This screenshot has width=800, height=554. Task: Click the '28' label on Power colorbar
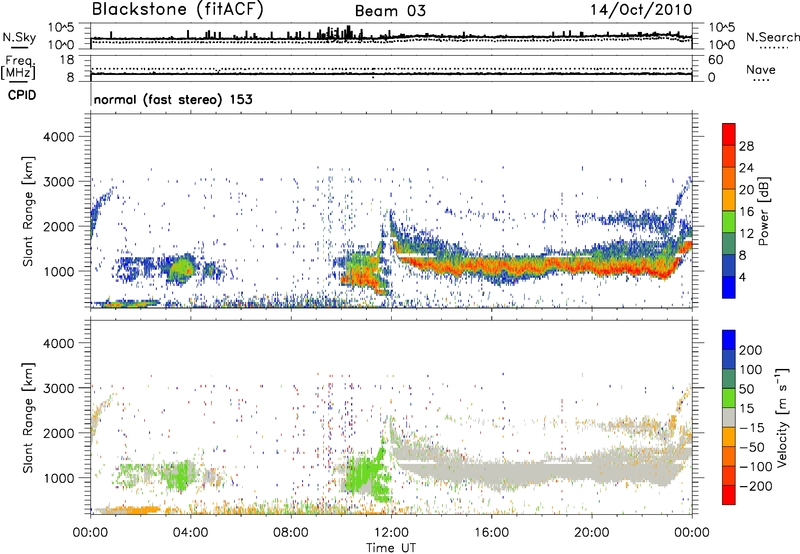tap(746, 146)
